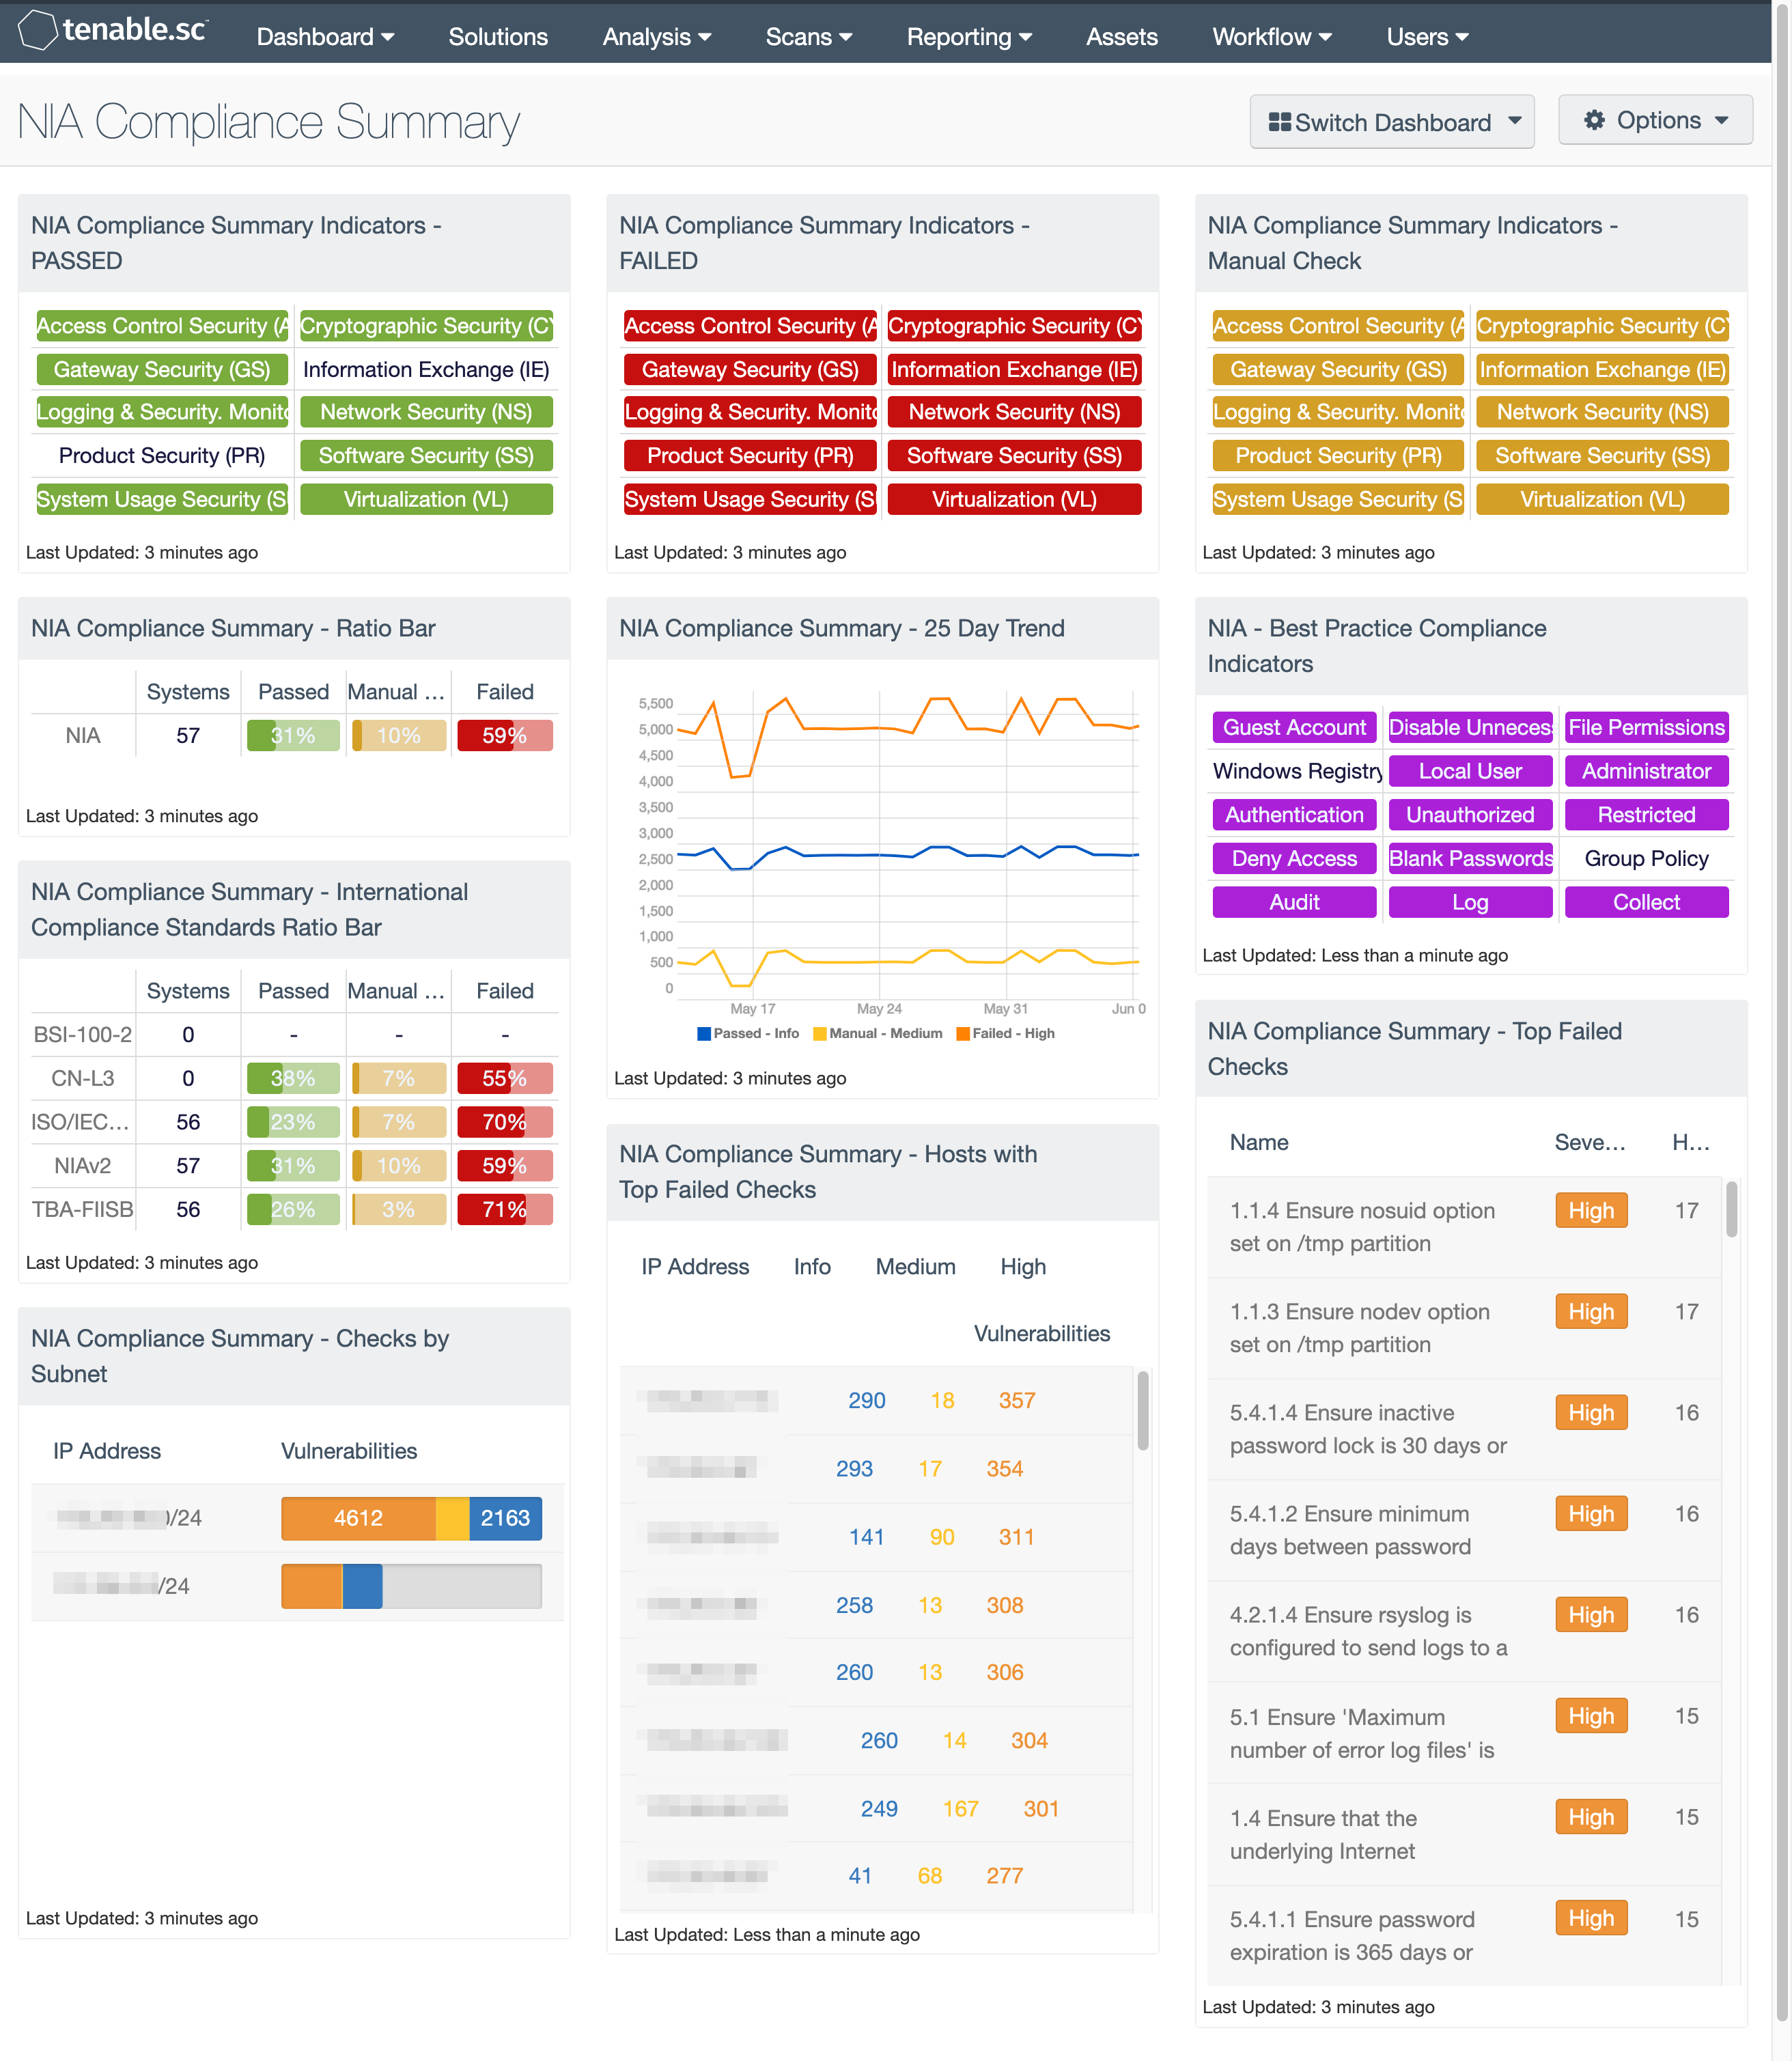
Task: Click the NIAv2 row label
Action: click(83, 1166)
